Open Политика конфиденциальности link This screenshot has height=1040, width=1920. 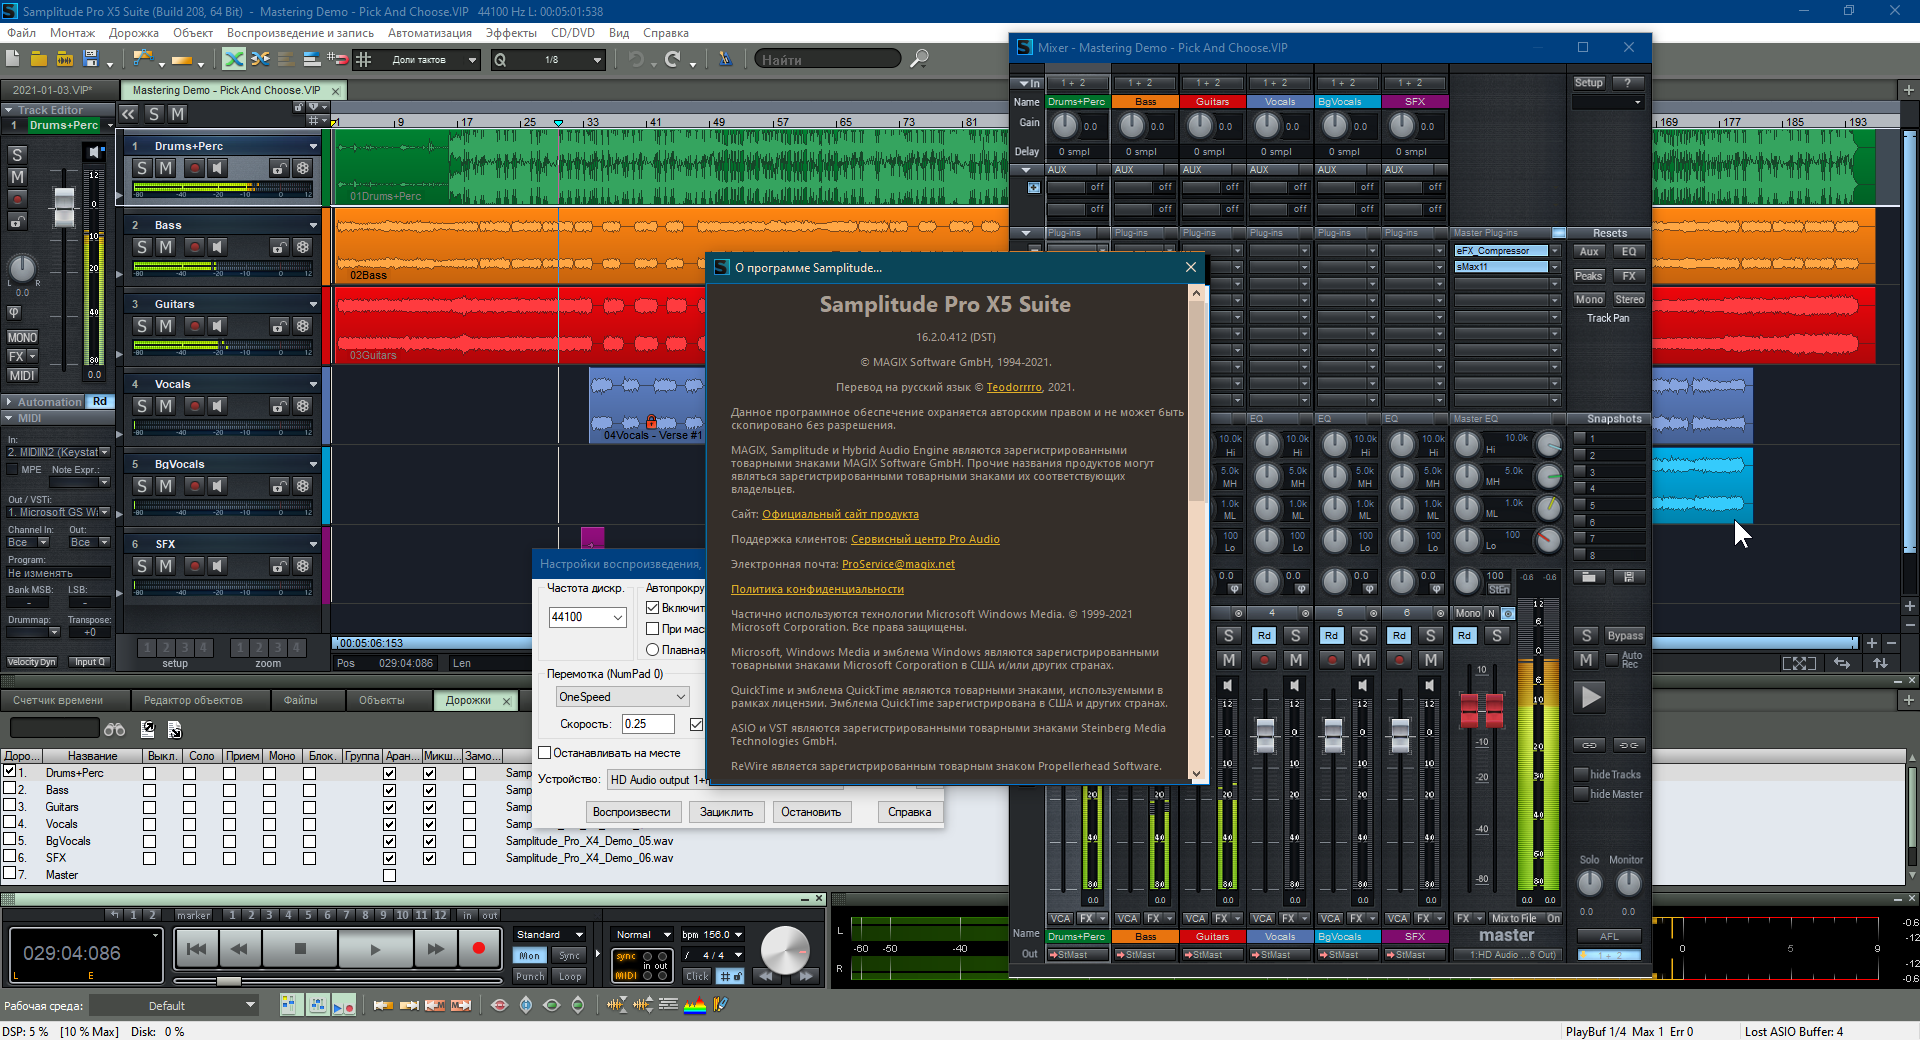(x=817, y=589)
